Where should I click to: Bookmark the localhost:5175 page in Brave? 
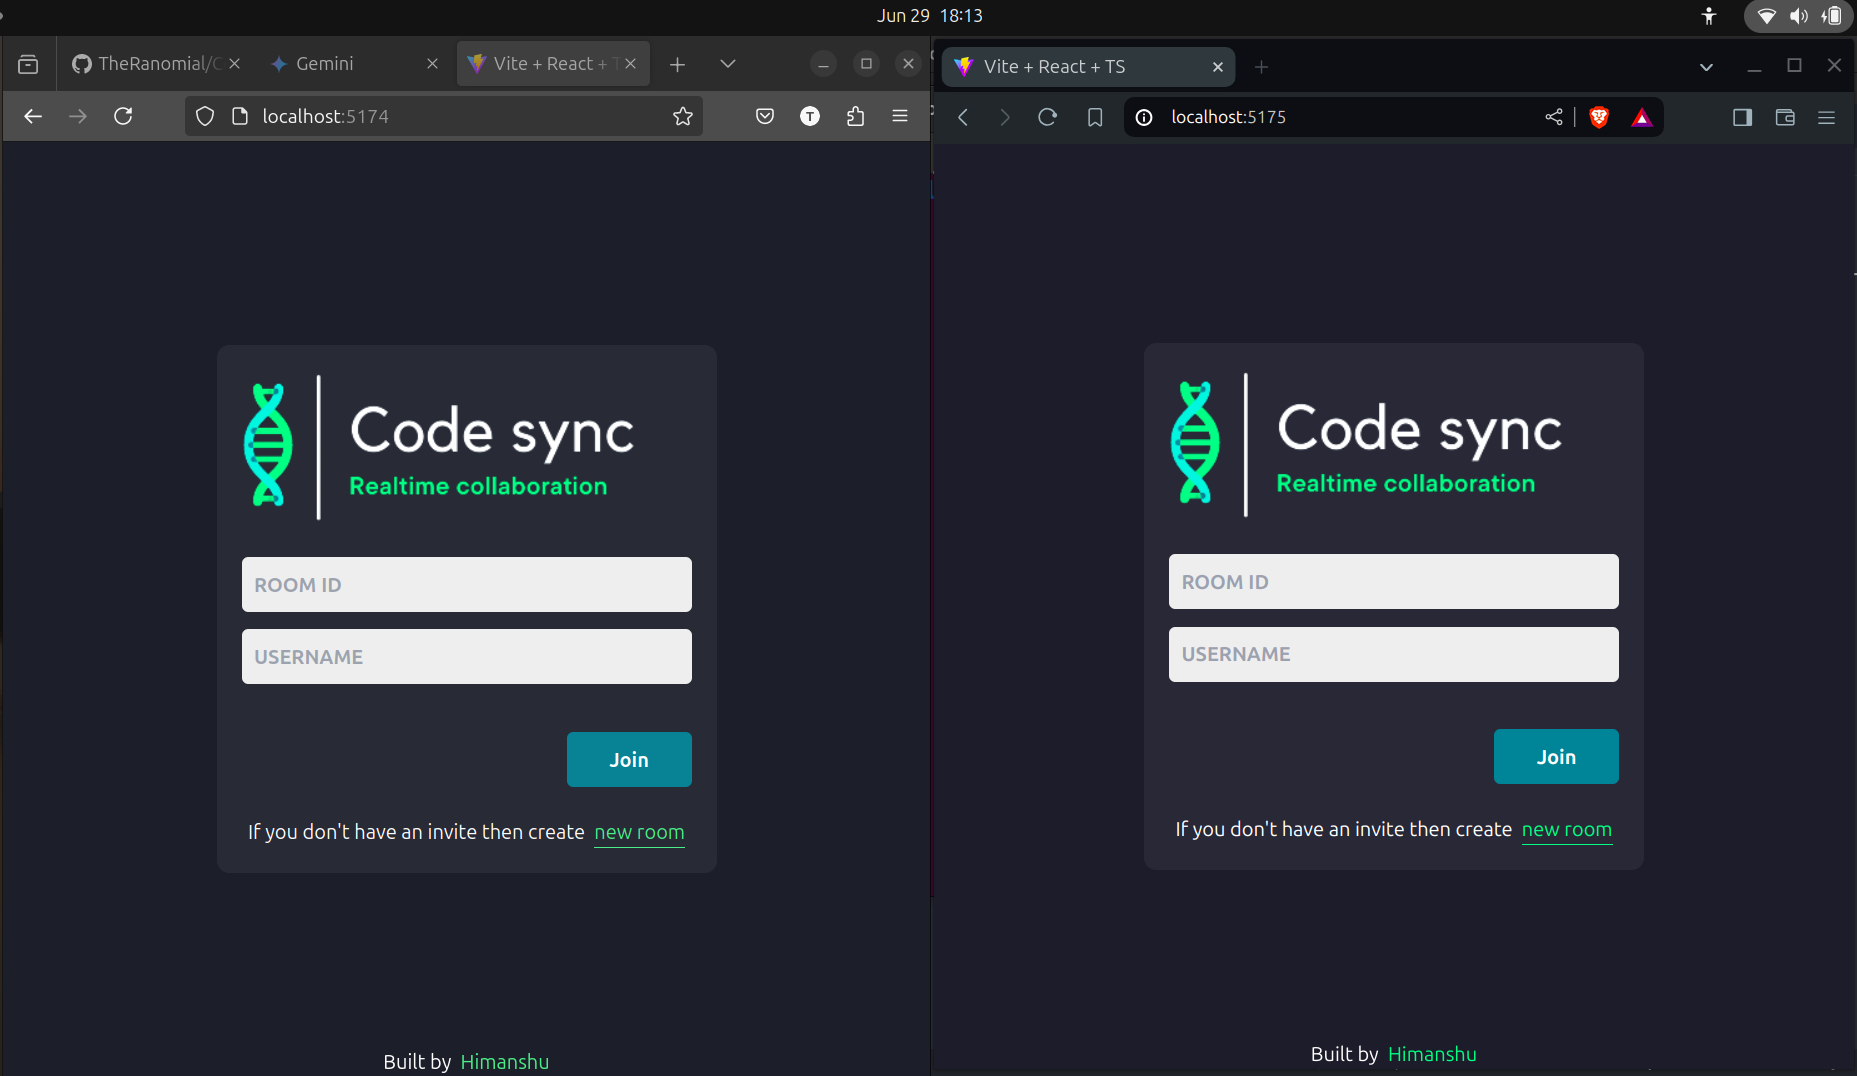pos(1095,118)
